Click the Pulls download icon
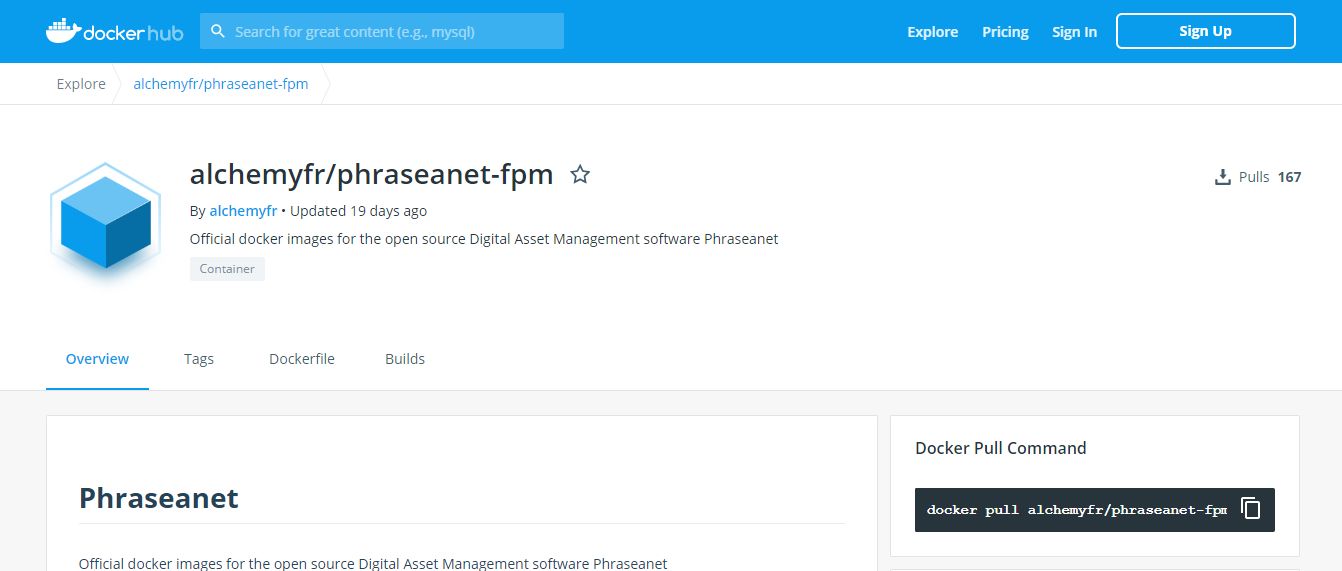 pos(1222,177)
